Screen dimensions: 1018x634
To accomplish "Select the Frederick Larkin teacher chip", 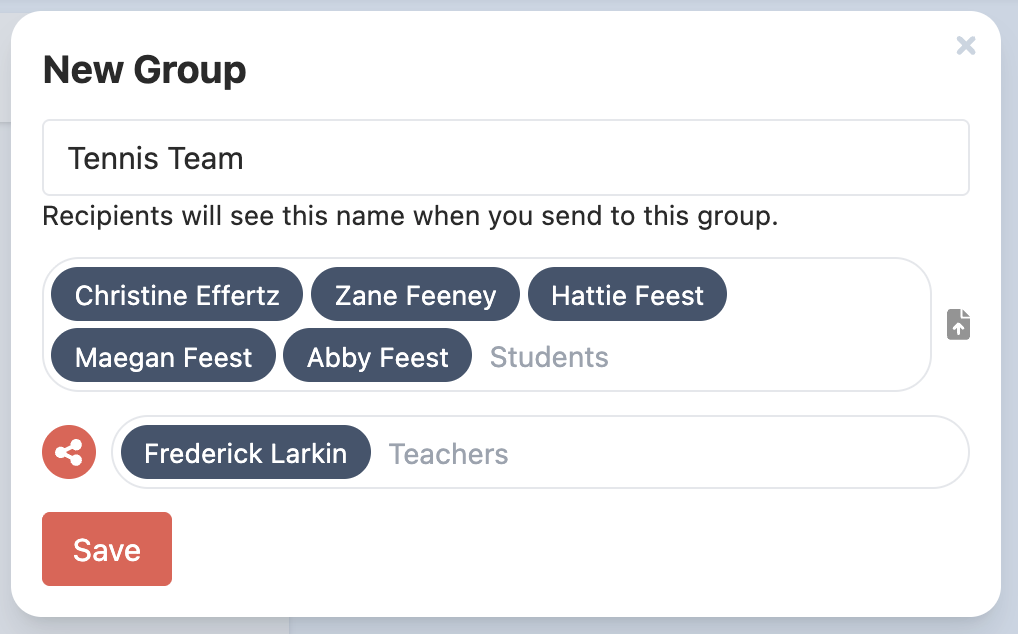I will 245,453.
